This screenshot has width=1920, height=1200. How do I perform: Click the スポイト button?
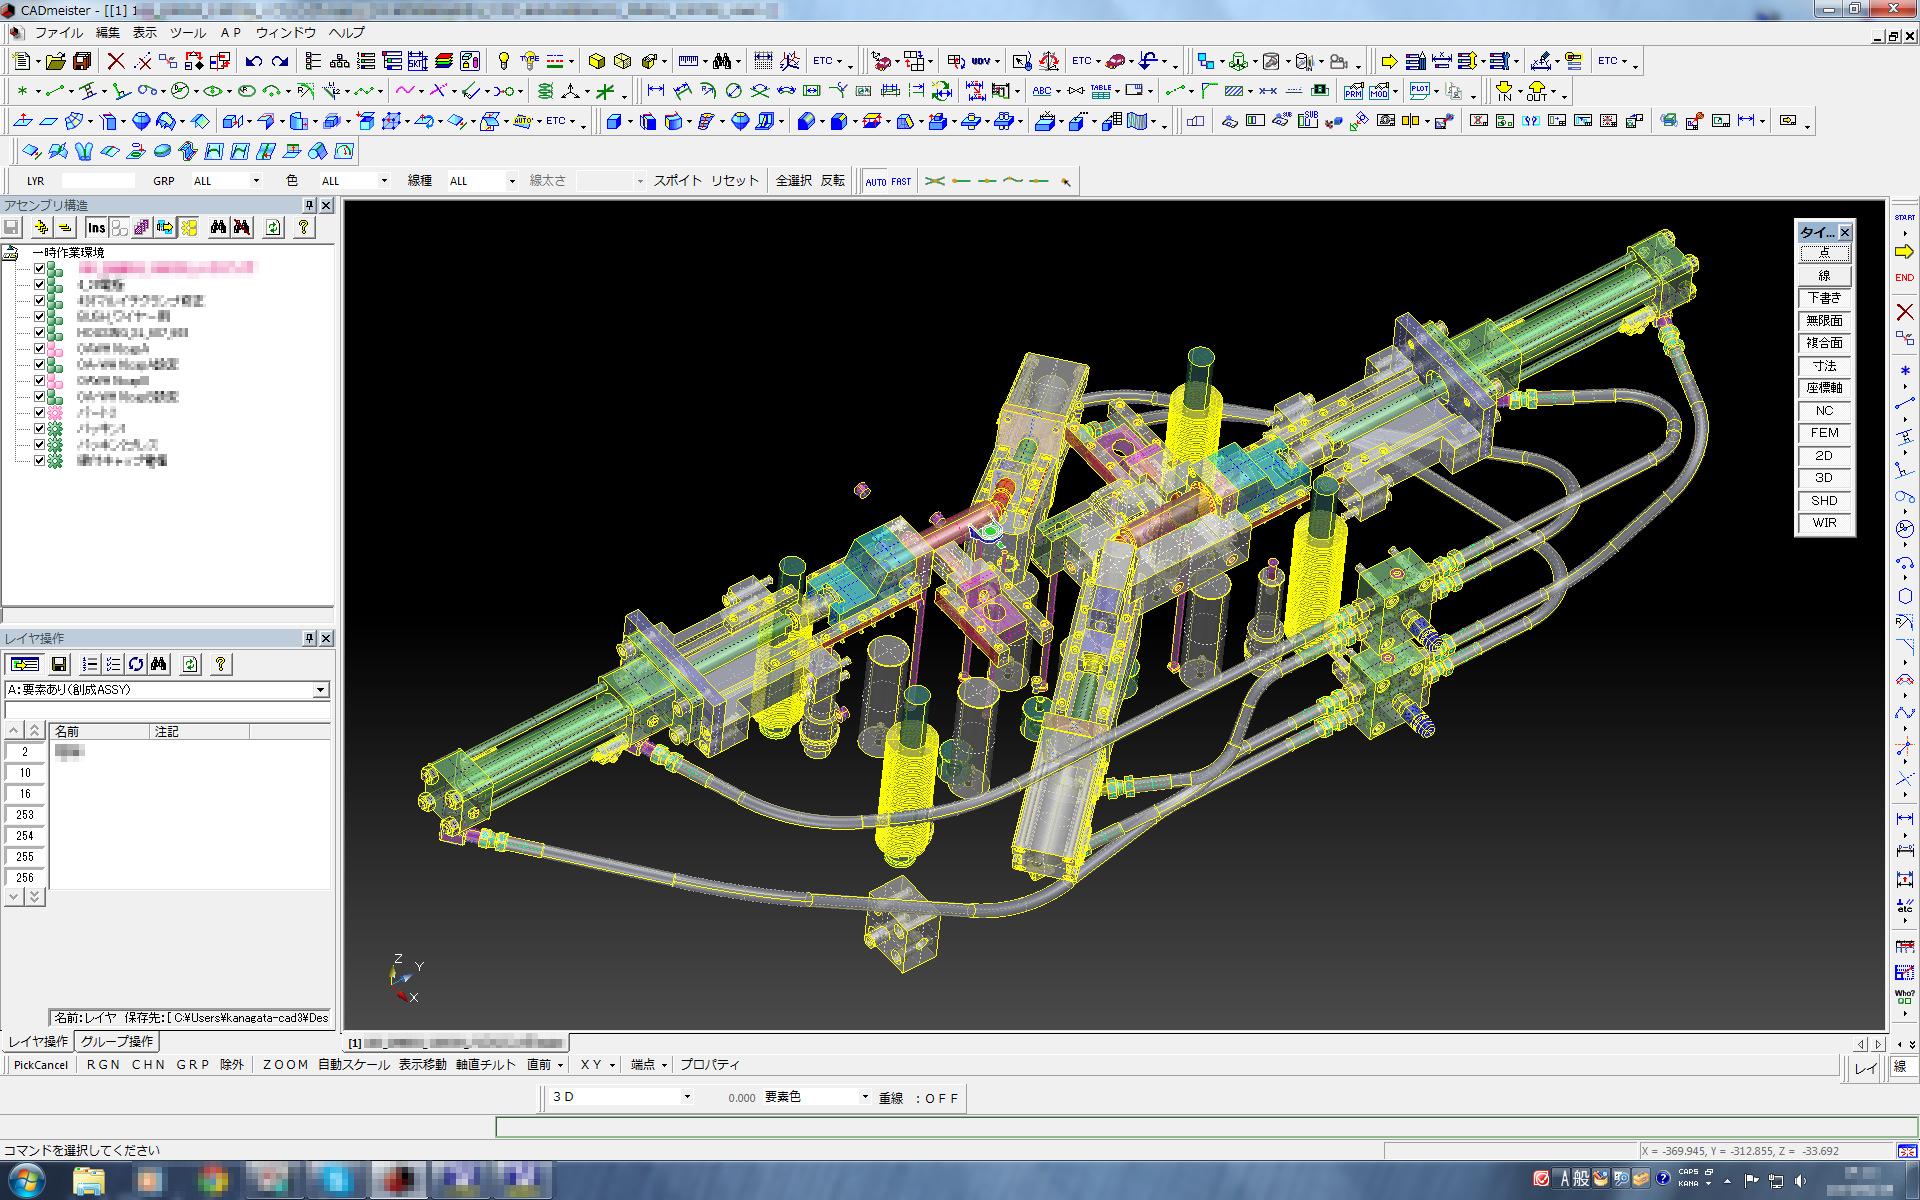677,181
